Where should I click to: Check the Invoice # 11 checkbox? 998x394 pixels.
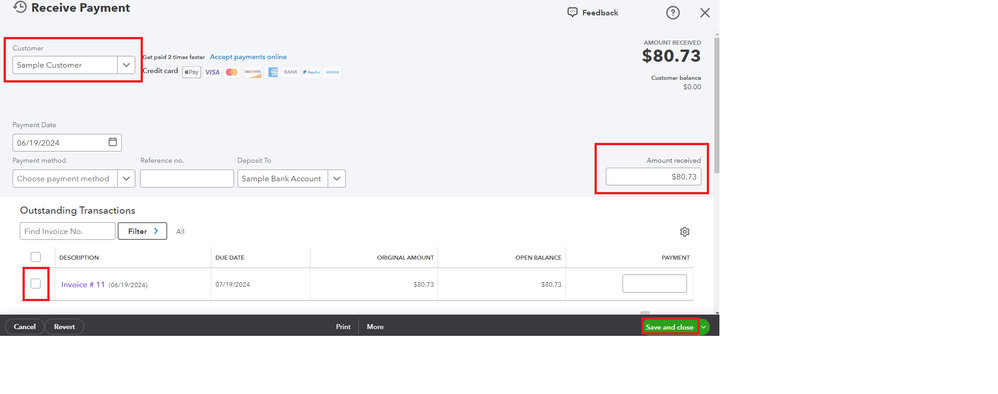pos(36,283)
